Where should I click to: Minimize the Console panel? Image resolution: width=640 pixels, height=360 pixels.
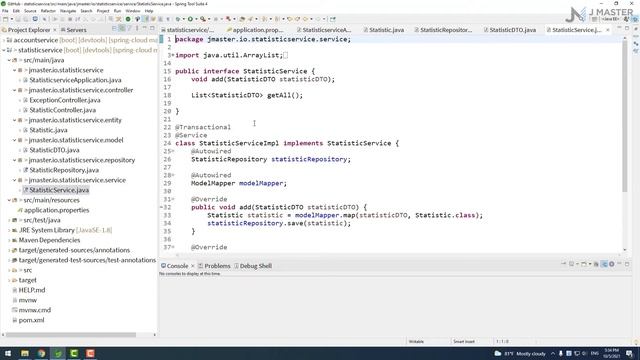click(619, 264)
